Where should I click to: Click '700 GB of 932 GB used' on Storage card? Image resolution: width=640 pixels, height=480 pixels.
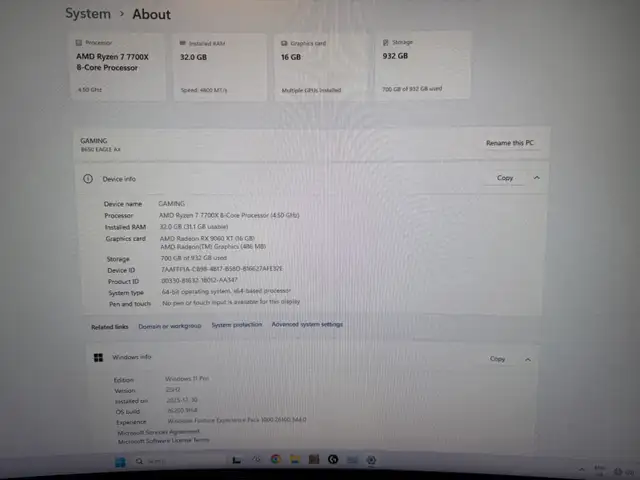tap(412, 89)
